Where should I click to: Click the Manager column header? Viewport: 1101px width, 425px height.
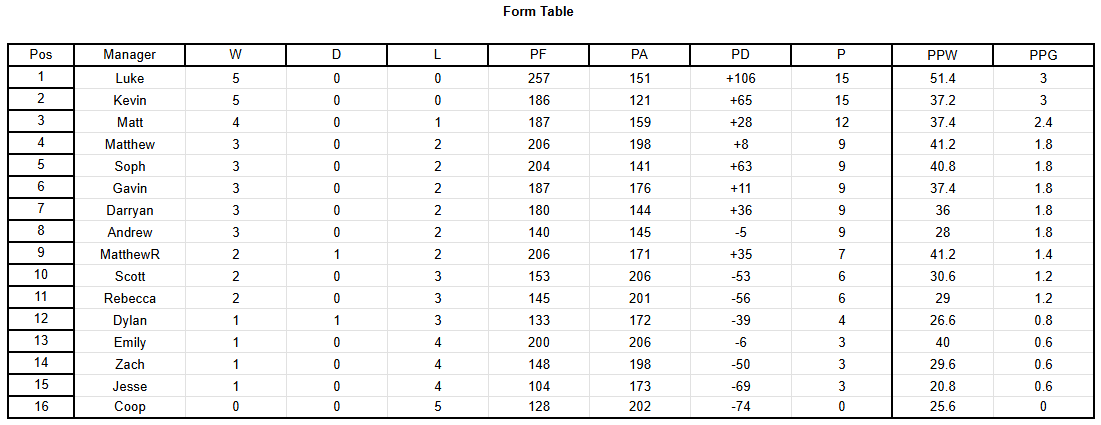click(129, 55)
